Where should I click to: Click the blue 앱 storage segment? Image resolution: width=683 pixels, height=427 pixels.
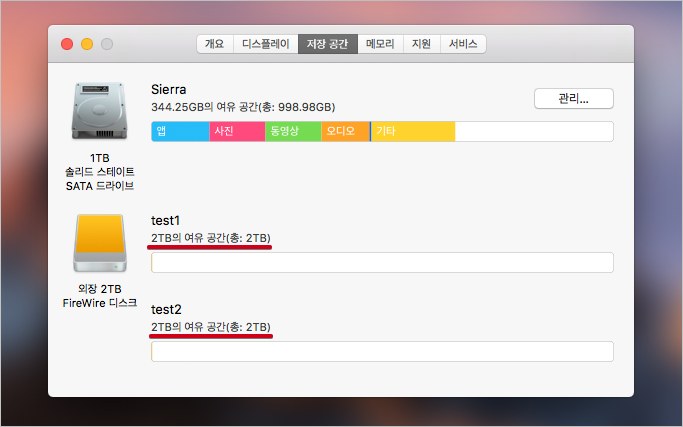(x=180, y=132)
